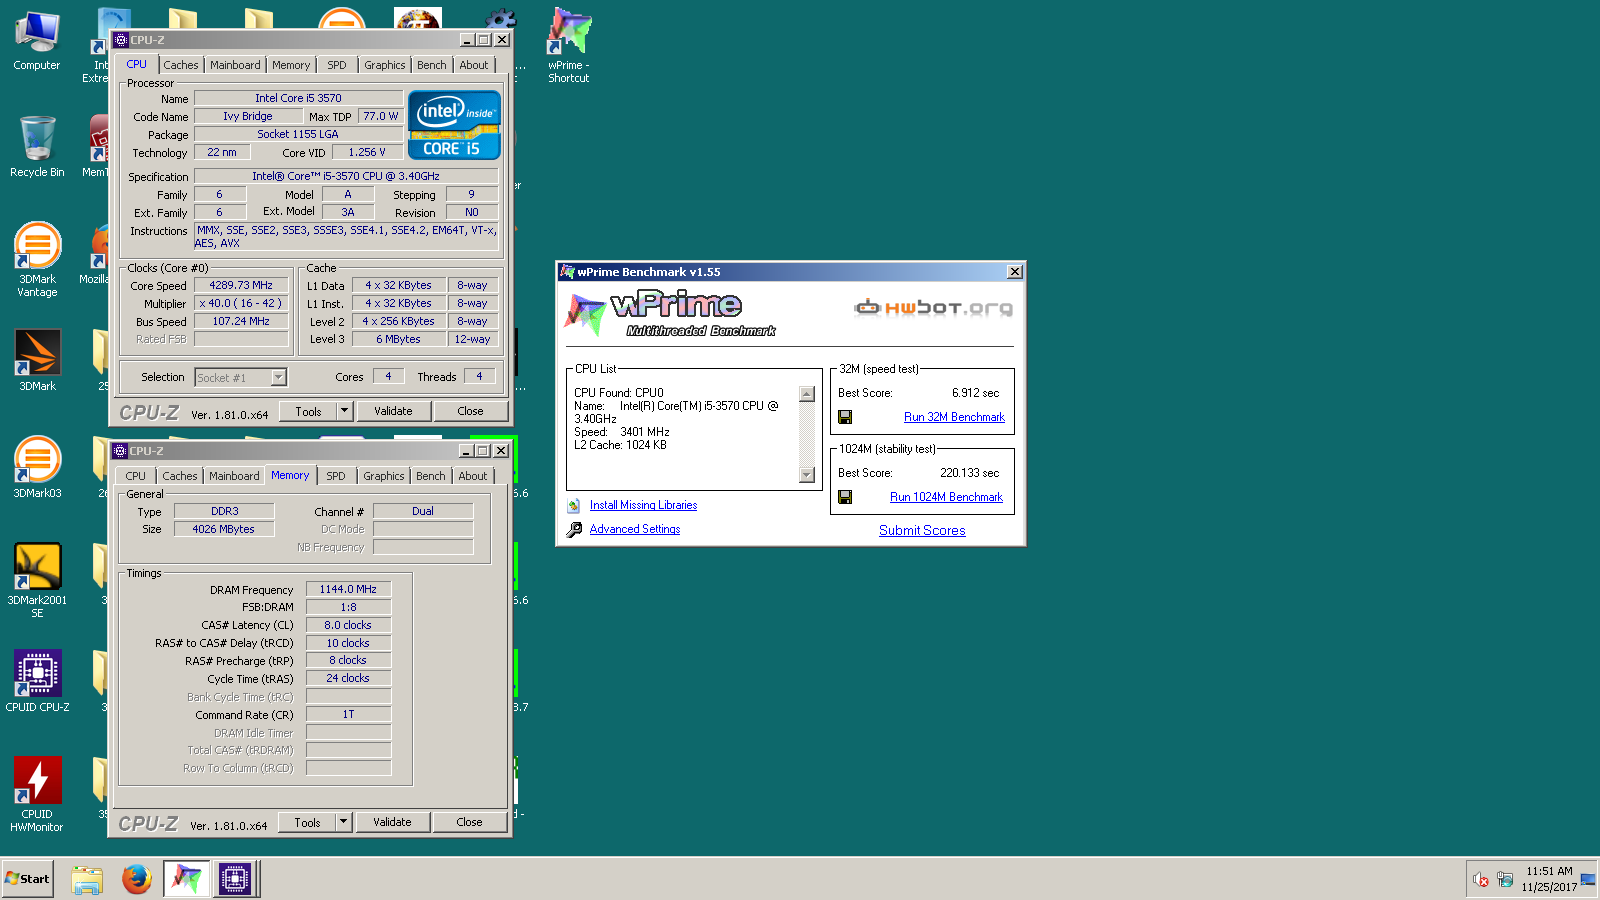Switch to the CPU-Z taskbar button
Viewport: 1600px width, 900px height.
pyautogui.click(x=235, y=880)
